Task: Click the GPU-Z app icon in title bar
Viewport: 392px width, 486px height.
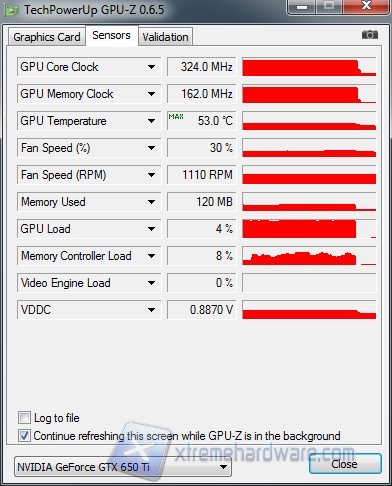Action: coord(11,10)
